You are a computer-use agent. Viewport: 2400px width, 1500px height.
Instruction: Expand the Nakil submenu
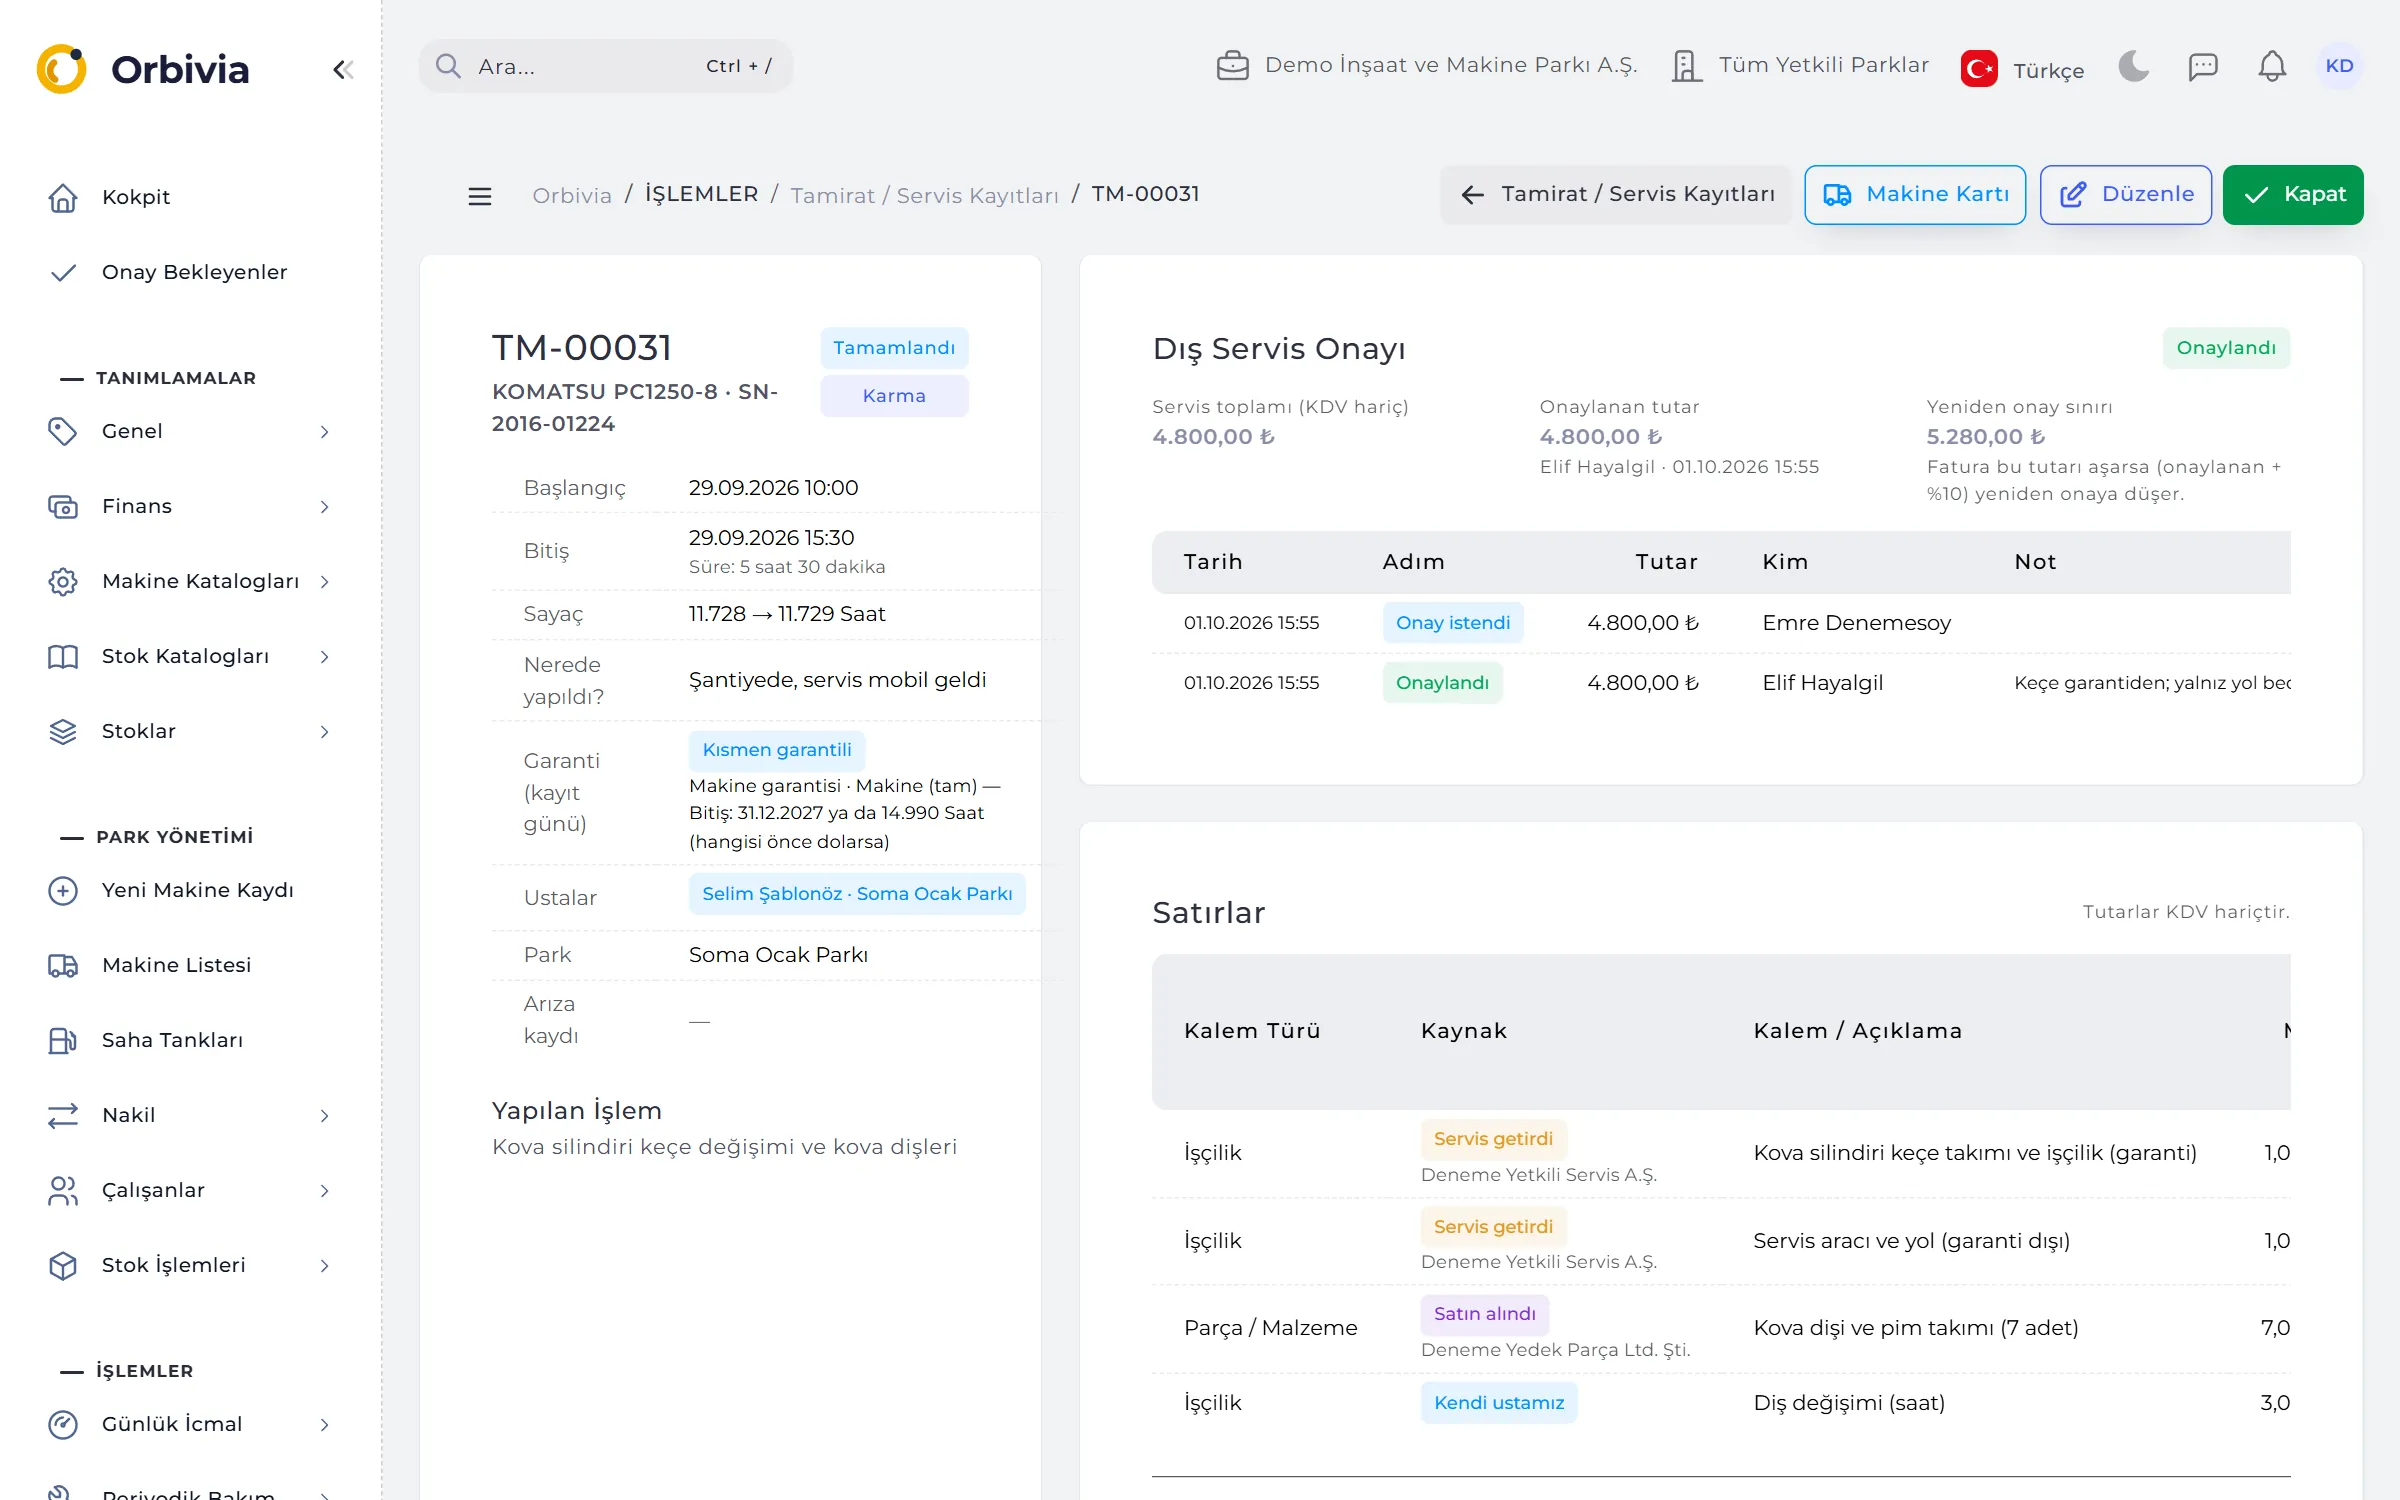tap(189, 1115)
